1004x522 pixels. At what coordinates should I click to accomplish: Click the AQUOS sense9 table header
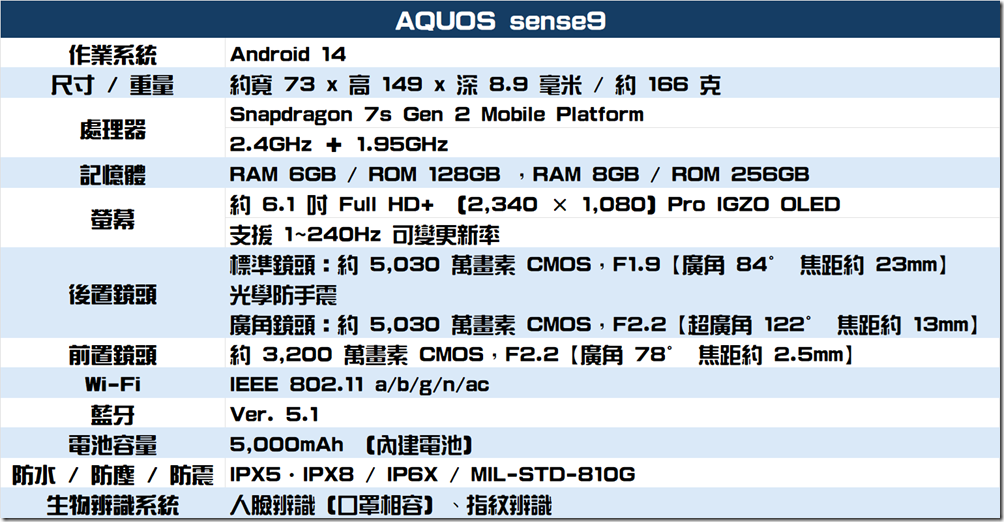(x=501, y=21)
